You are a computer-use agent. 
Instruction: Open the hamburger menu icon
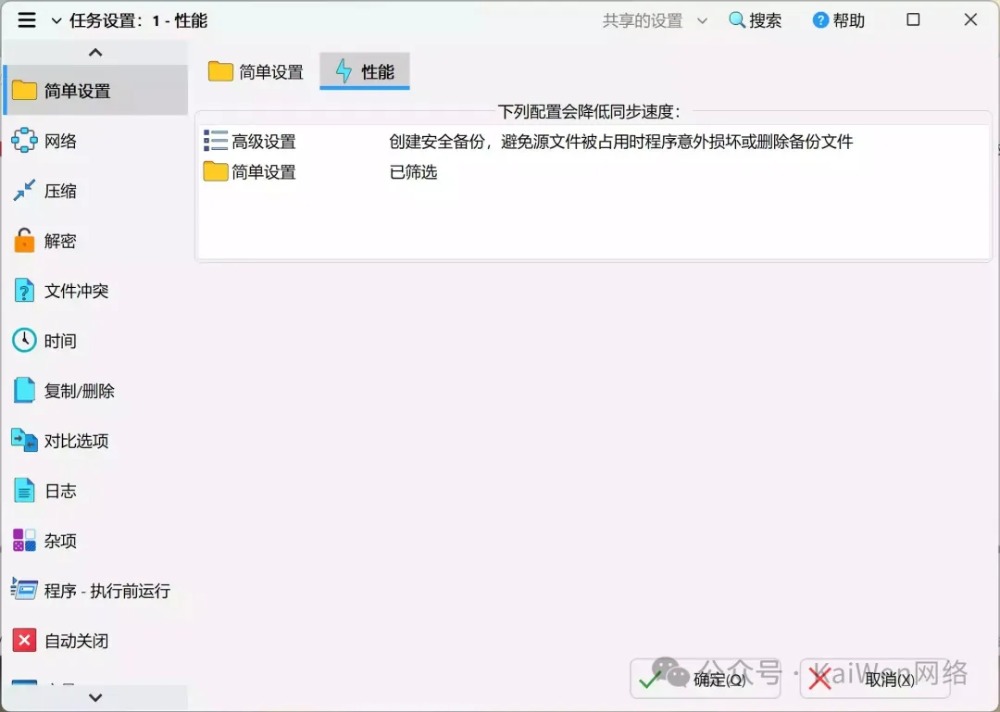click(x=27, y=20)
